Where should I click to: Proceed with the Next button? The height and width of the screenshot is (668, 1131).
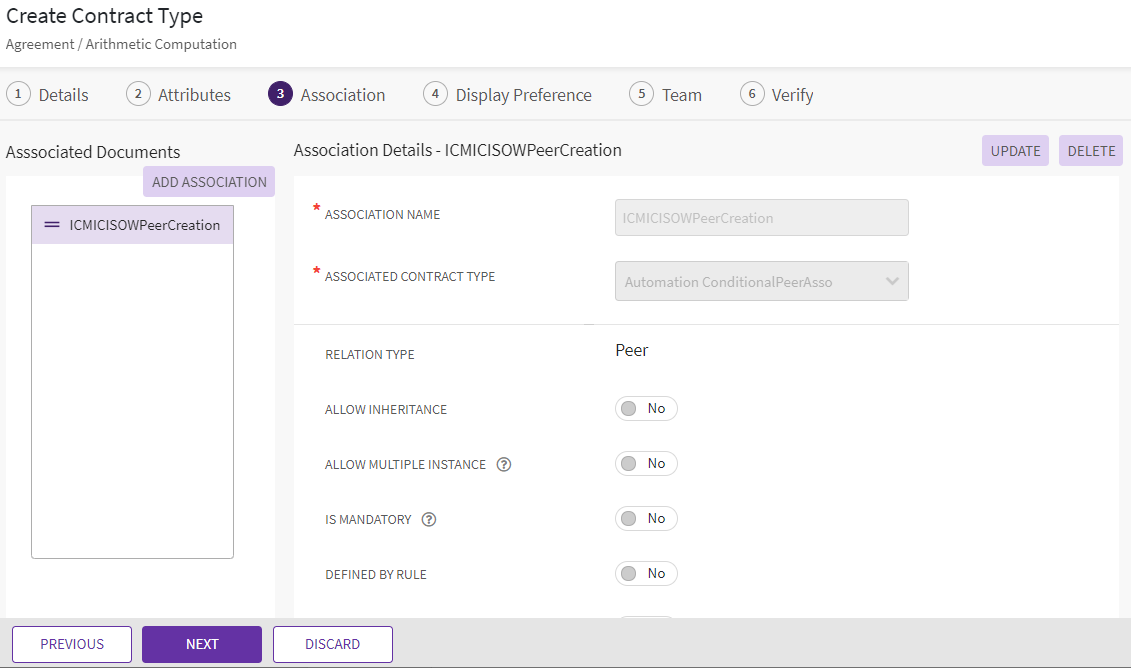pos(202,644)
